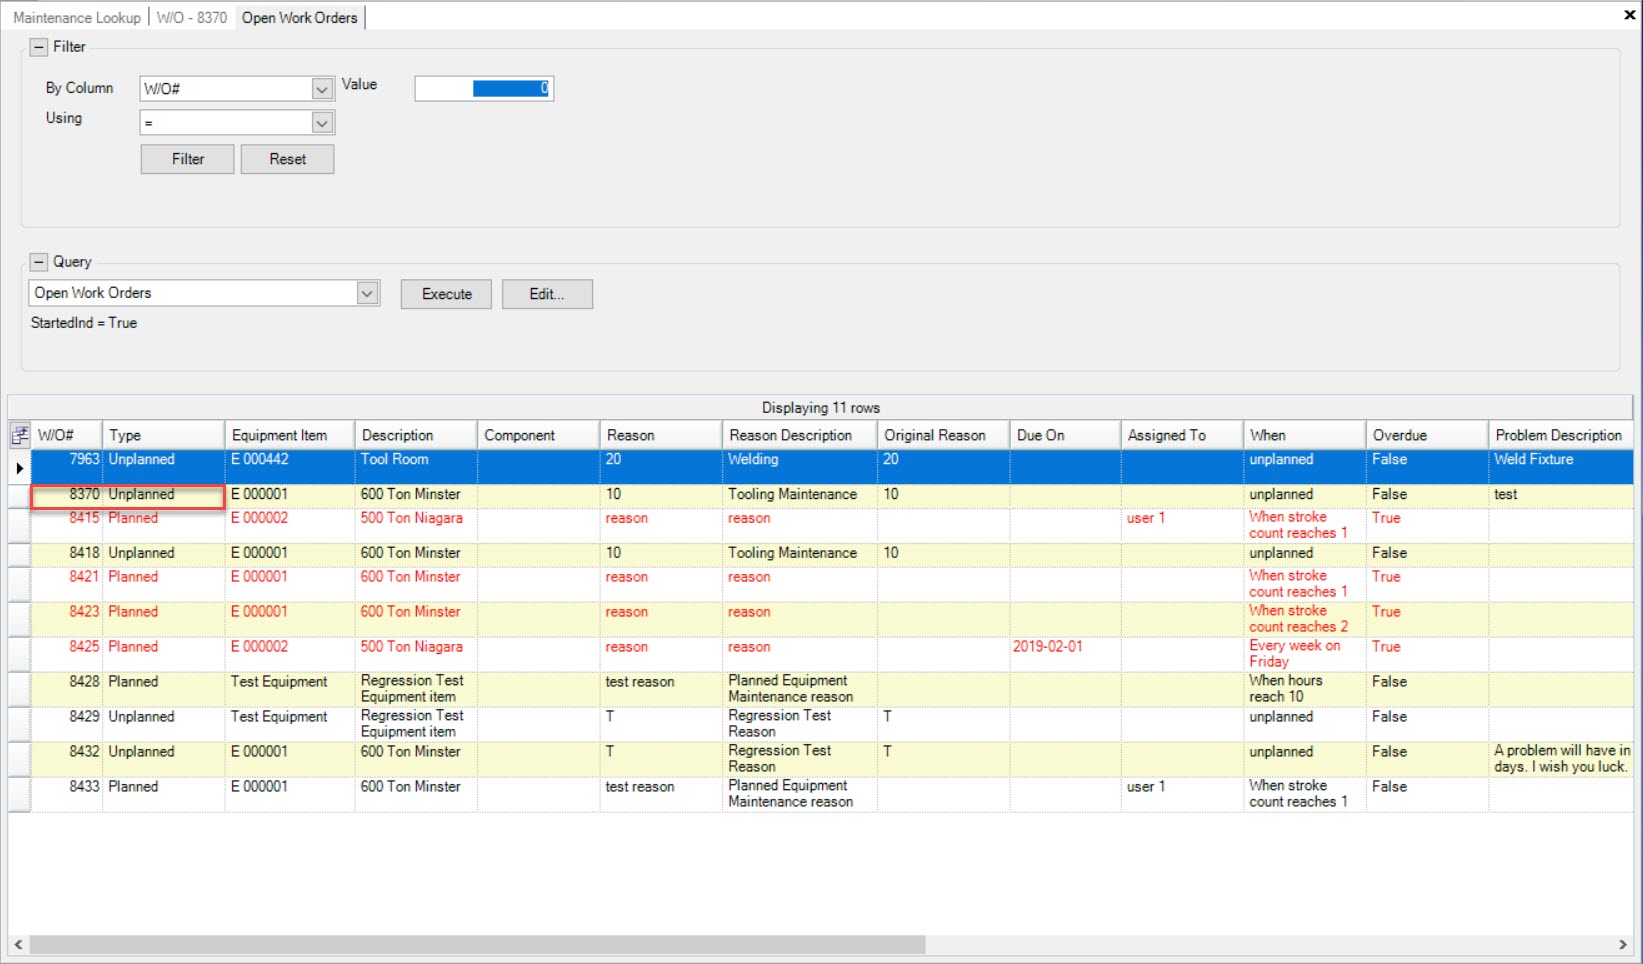Sort by the When column header
This screenshot has width=1643, height=964.
(x=1305, y=435)
